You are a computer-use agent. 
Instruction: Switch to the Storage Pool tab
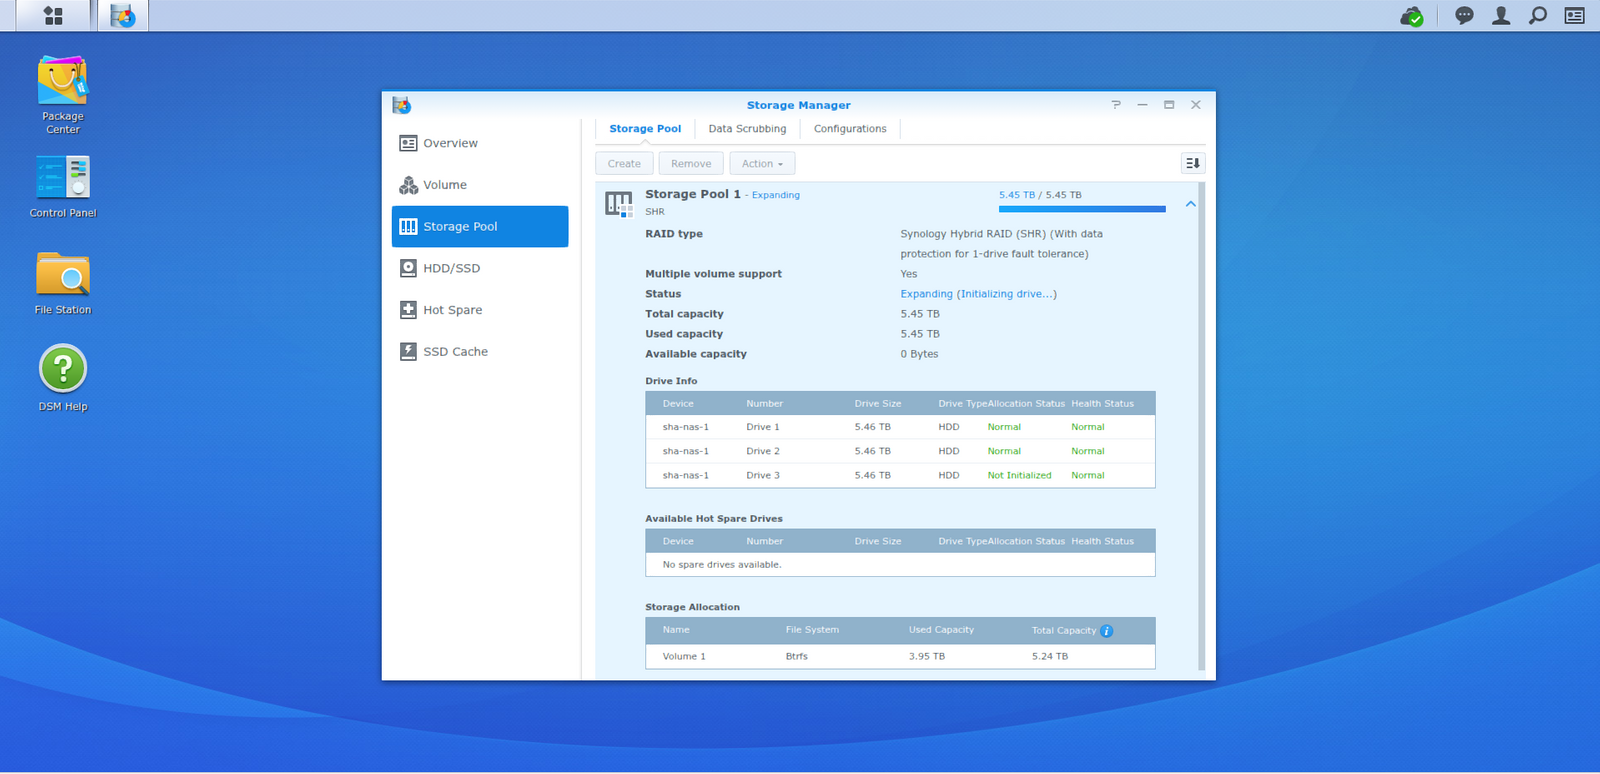coord(645,129)
